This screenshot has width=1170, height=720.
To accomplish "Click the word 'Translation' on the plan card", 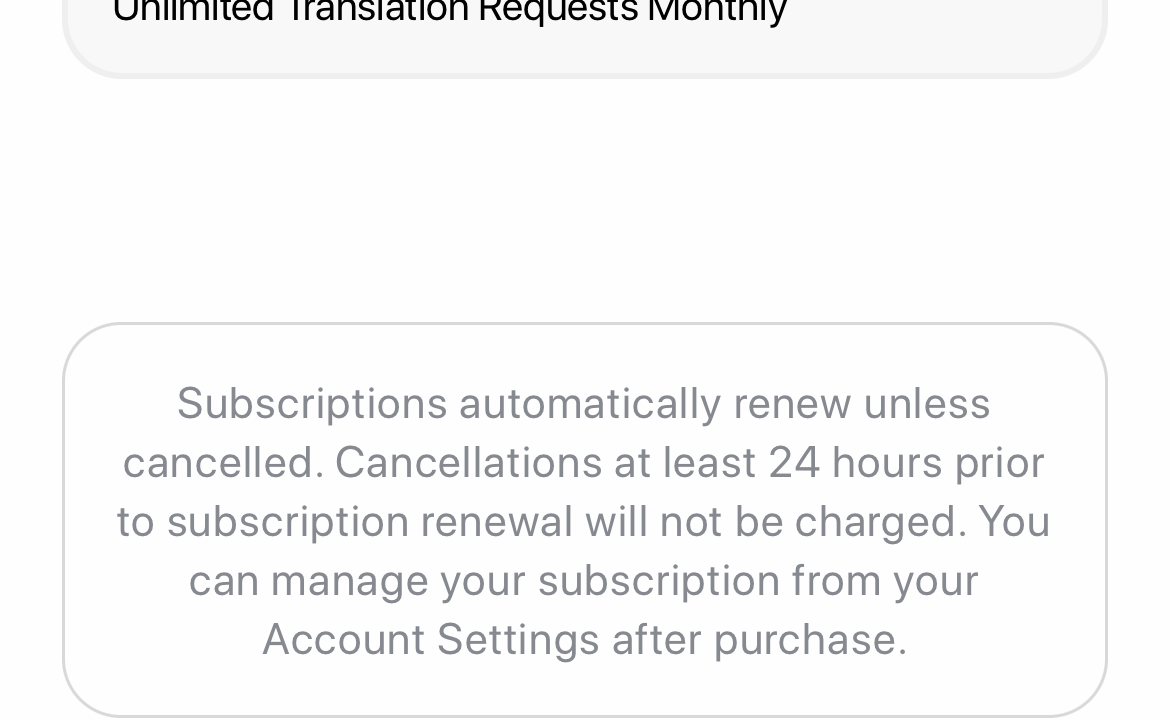I will click(x=376, y=11).
